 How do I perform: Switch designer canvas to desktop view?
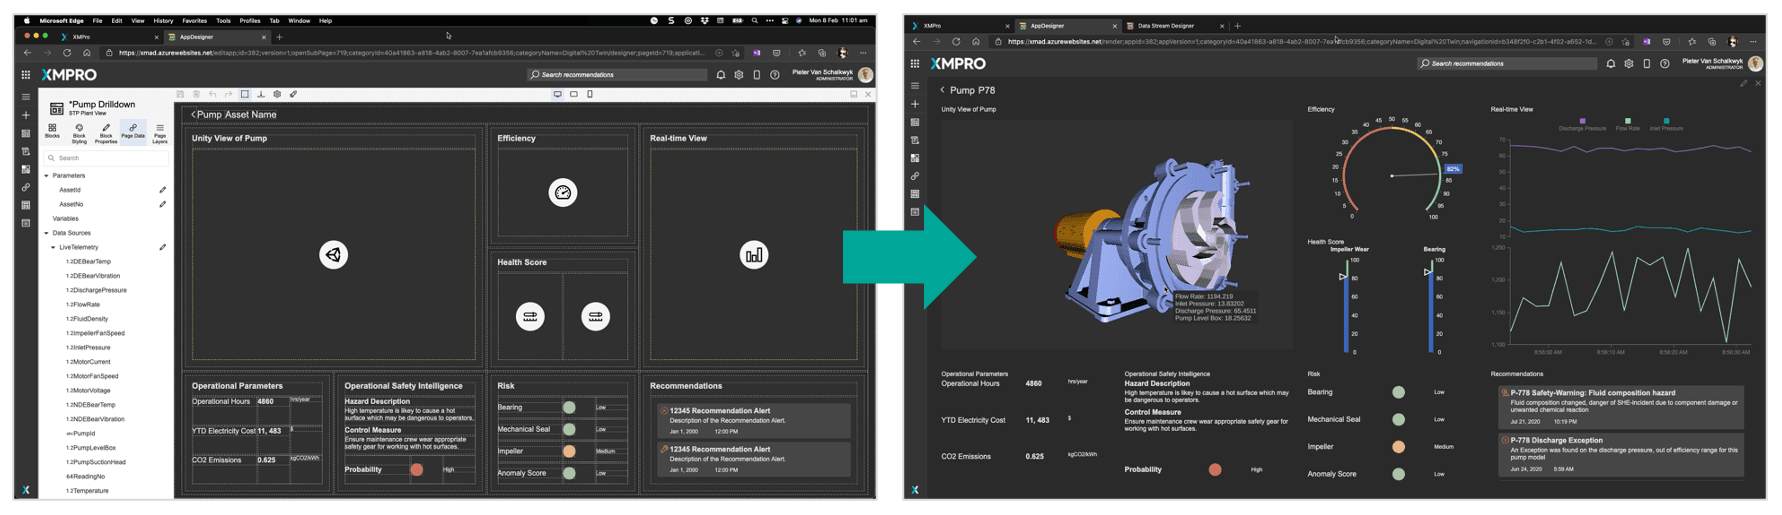click(x=557, y=94)
